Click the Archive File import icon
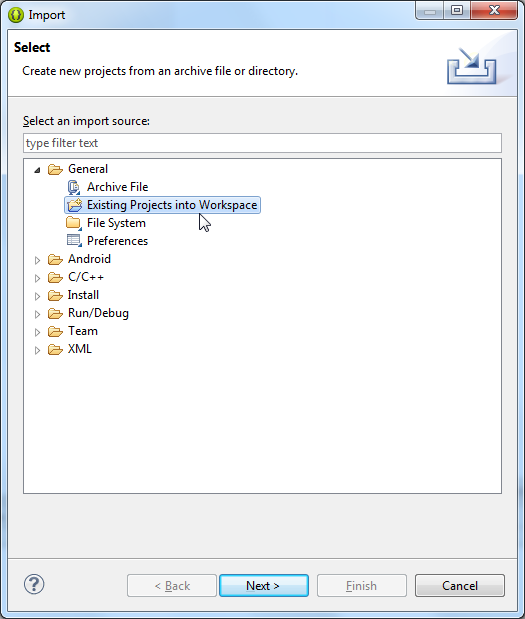The image size is (525, 619). pyautogui.click(x=74, y=187)
